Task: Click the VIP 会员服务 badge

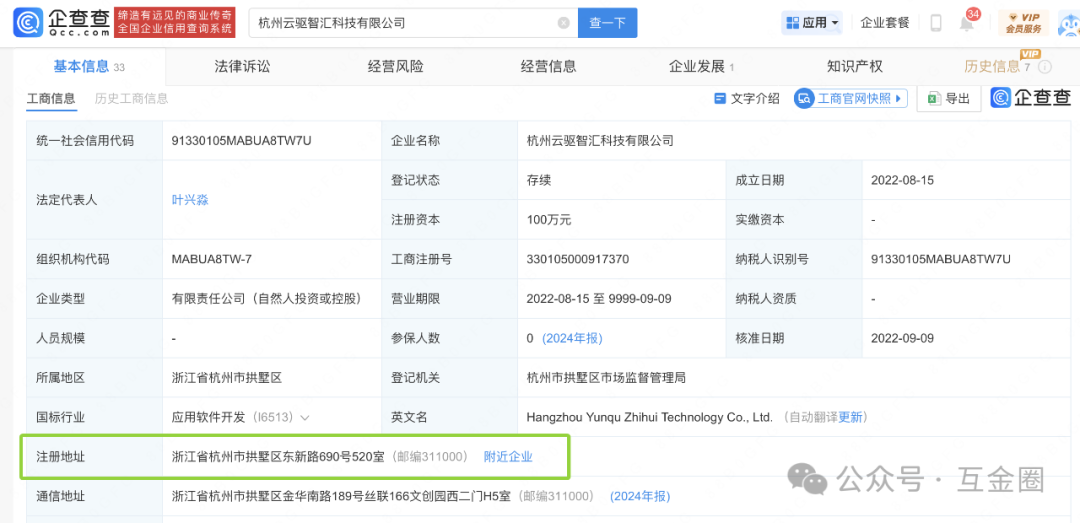Action: (1023, 23)
